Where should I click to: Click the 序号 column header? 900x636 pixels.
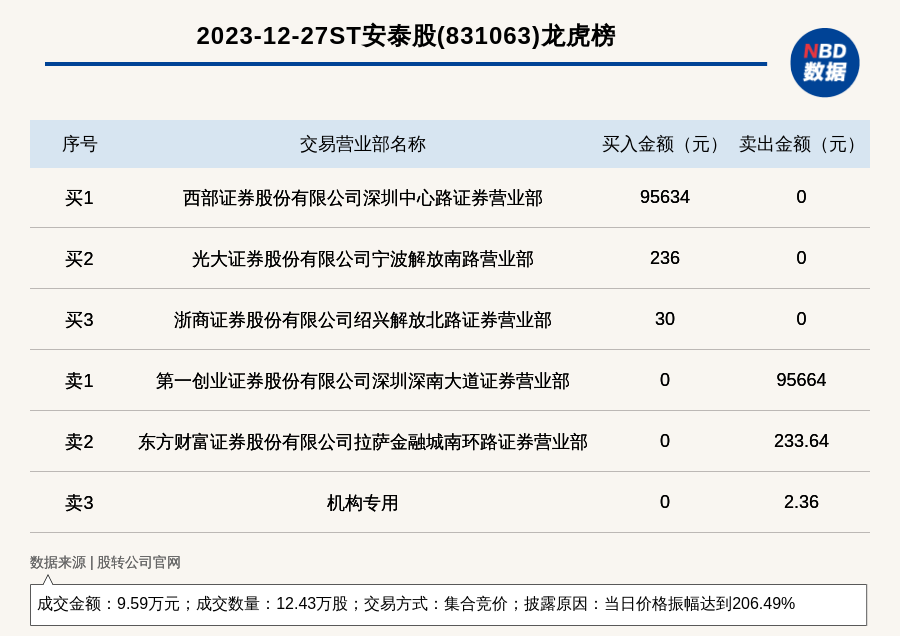[x=80, y=144]
